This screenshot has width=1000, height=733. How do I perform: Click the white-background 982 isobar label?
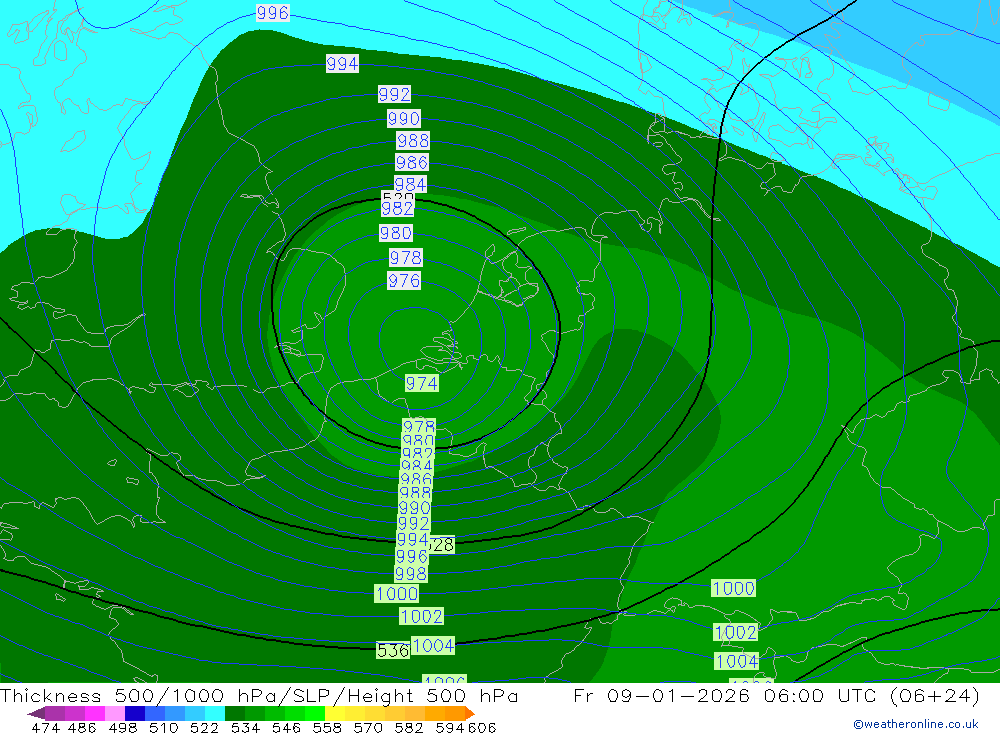pos(397,209)
